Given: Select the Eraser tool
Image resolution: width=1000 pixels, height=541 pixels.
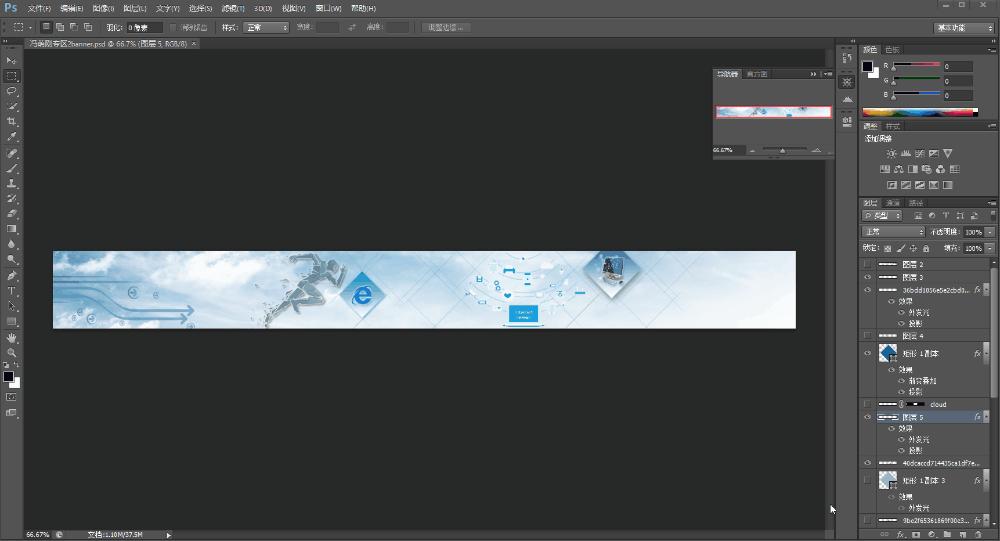Looking at the screenshot, I should click(x=11, y=214).
